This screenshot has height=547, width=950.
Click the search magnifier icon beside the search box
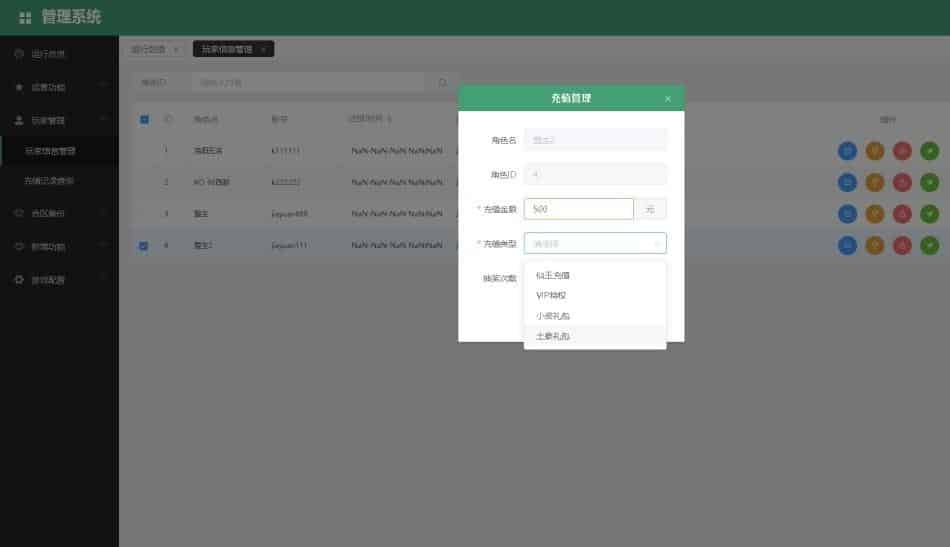(x=442, y=82)
